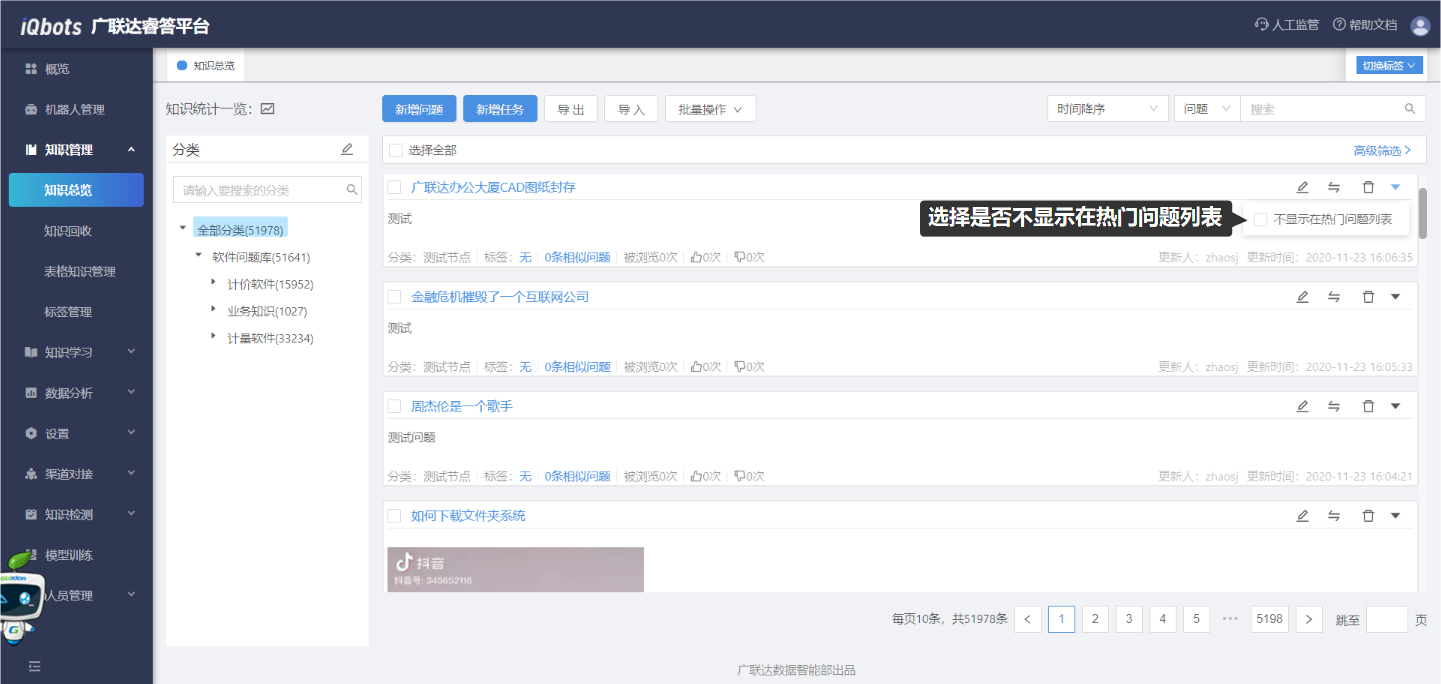Image resolution: width=1441 pixels, height=684 pixels.
Task: Open the robot assistant mascot
Action: (22, 598)
